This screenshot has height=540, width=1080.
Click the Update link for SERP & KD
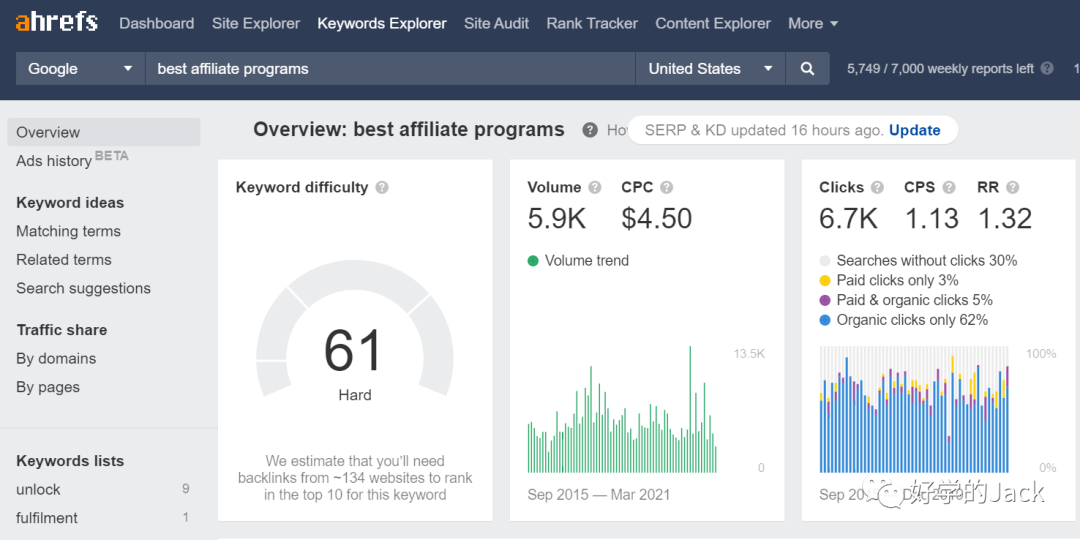click(914, 130)
